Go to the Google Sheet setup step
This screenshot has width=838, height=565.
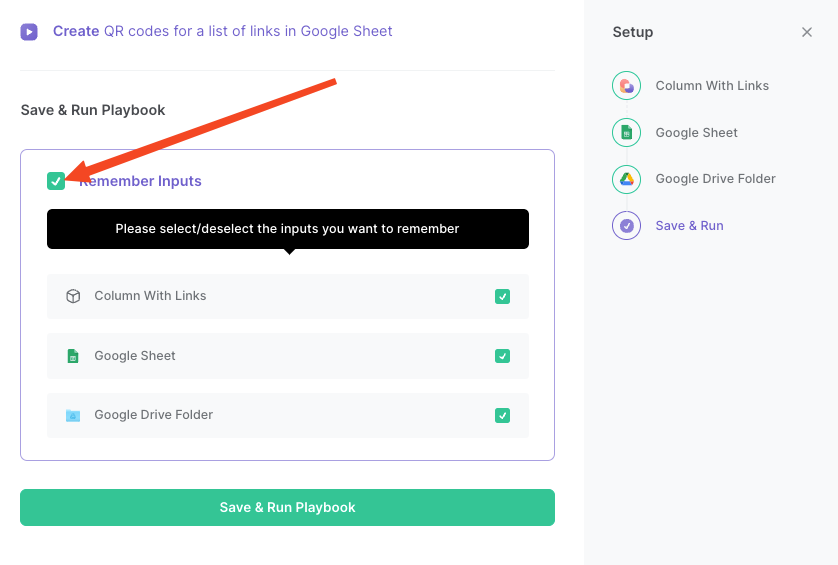tap(696, 133)
